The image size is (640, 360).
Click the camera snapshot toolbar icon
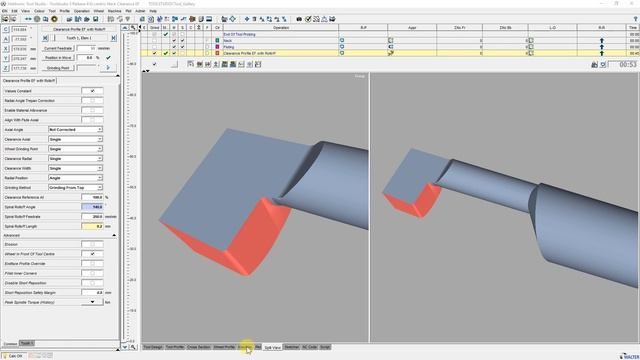[299, 19]
